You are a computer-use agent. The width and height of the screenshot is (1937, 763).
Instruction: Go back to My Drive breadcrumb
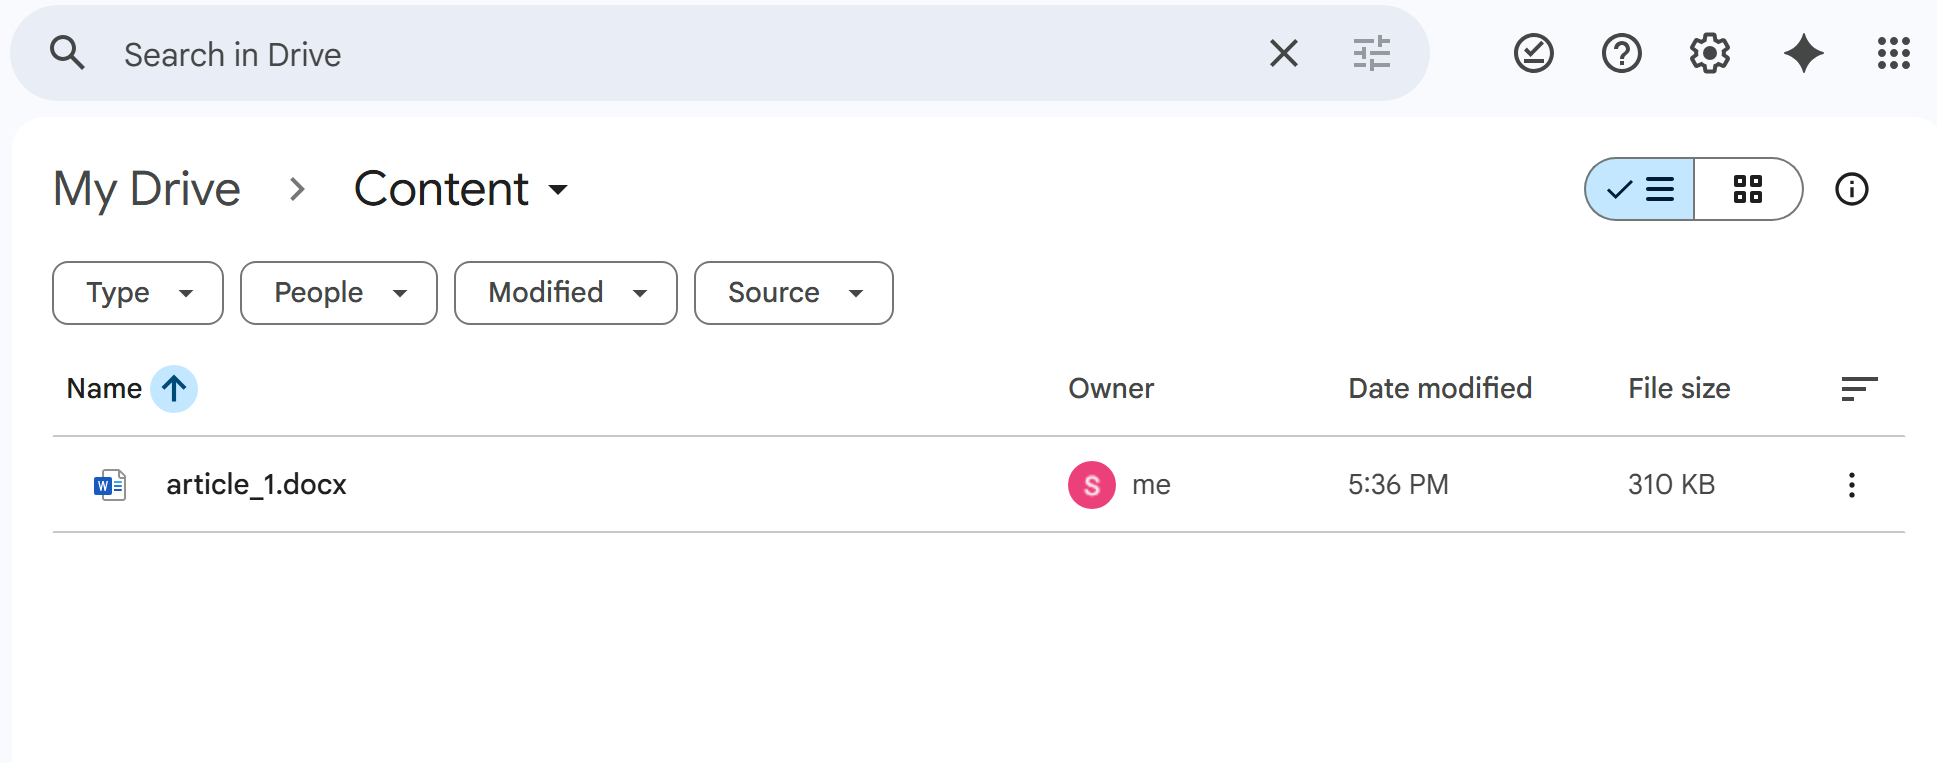[x=147, y=189]
